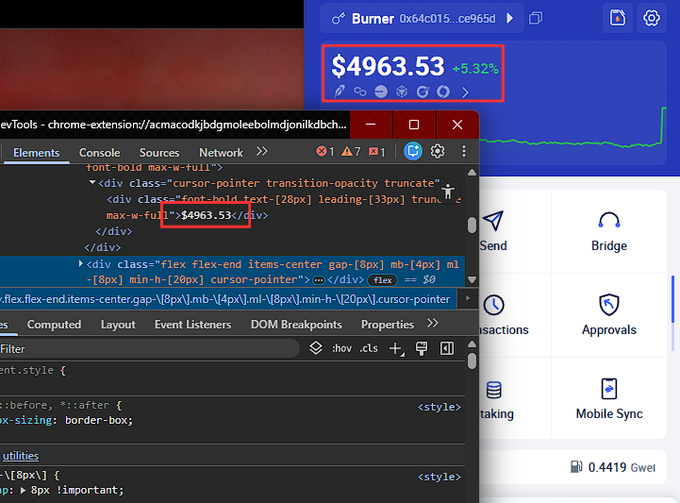680x503 pixels.
Task: Click the flex badge on selected element
Action: 382,280
